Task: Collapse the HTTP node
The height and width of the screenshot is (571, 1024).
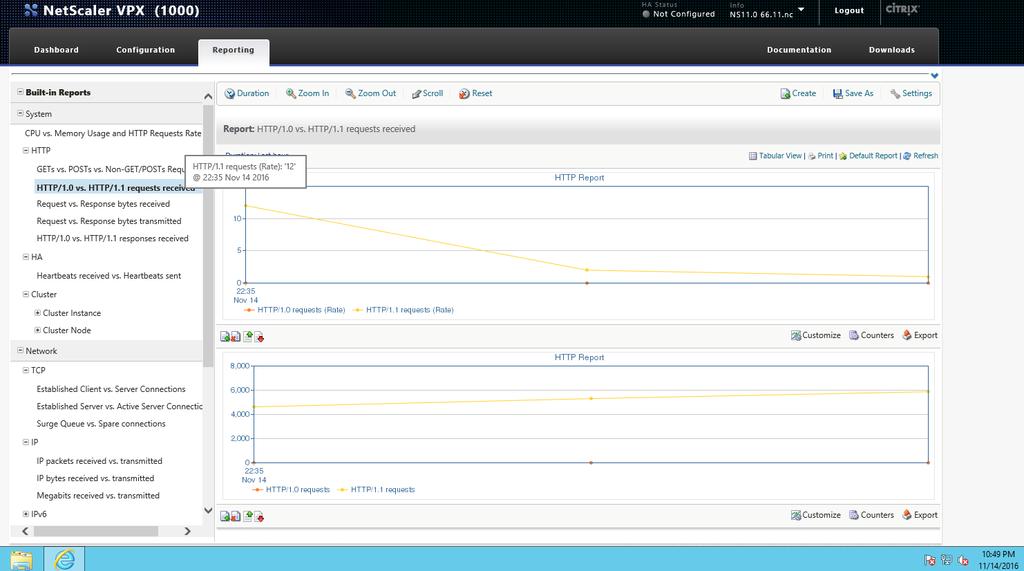Action: 26,150
